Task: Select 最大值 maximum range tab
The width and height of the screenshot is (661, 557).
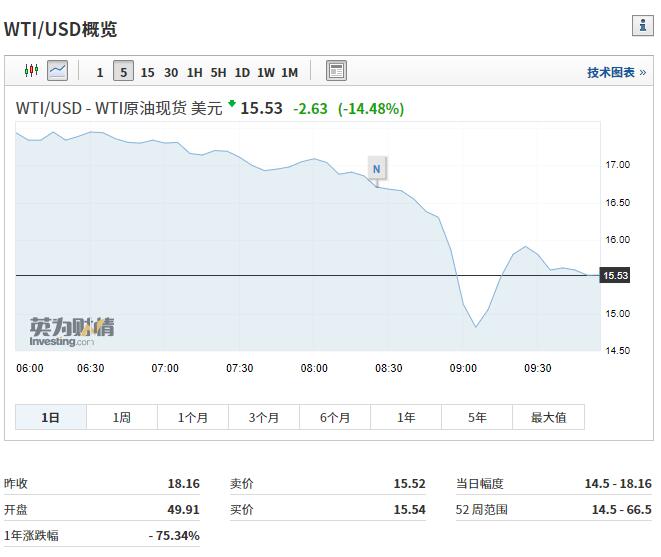Action: [548, 417]
